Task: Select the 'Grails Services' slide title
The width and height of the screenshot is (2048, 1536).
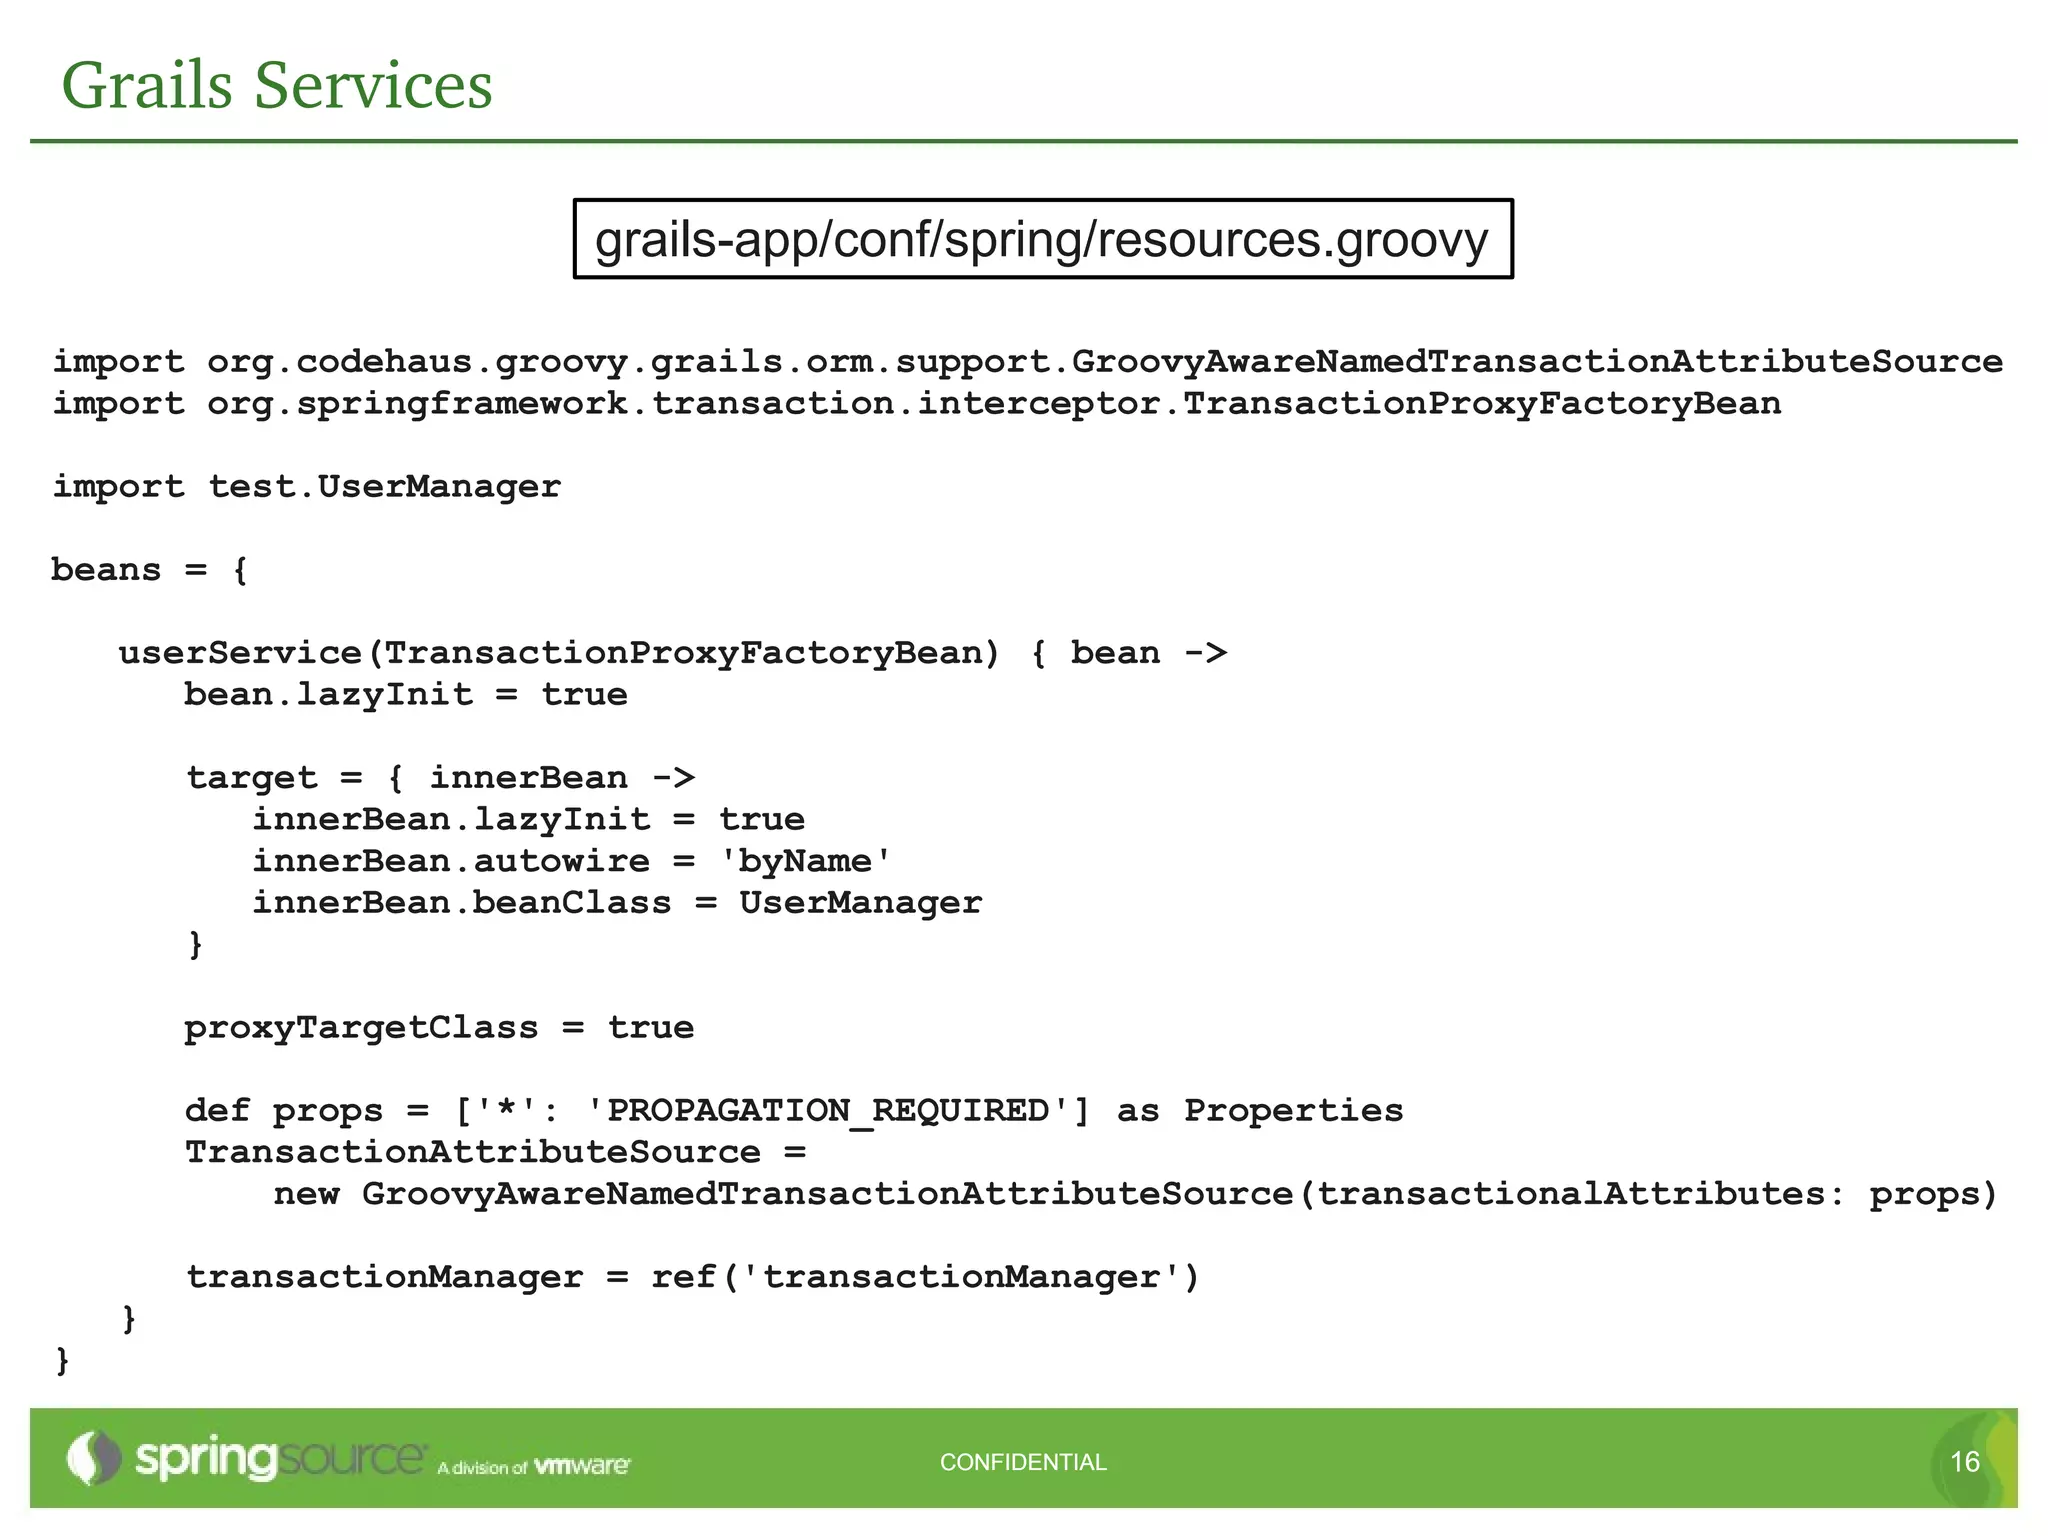Action: click(277, 85)
